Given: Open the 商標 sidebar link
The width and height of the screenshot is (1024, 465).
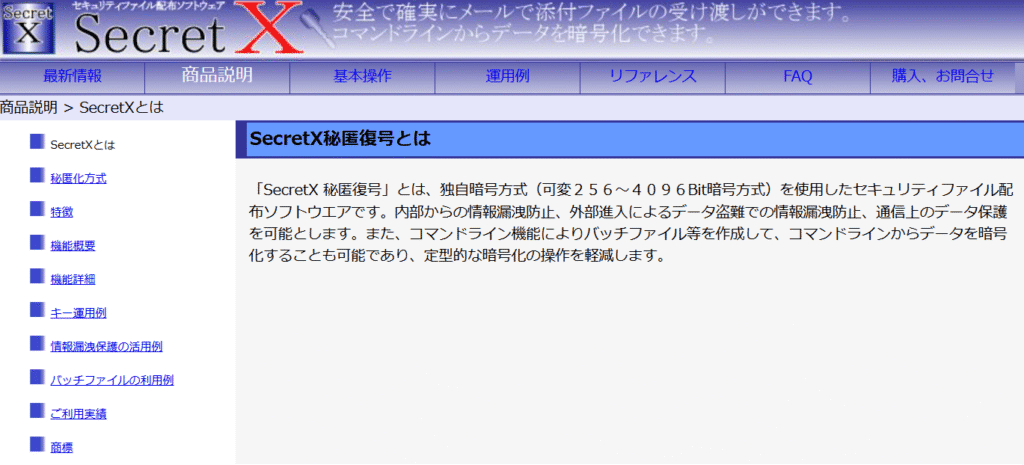Looking at the screenshot, I should click(x=61, y=447).
